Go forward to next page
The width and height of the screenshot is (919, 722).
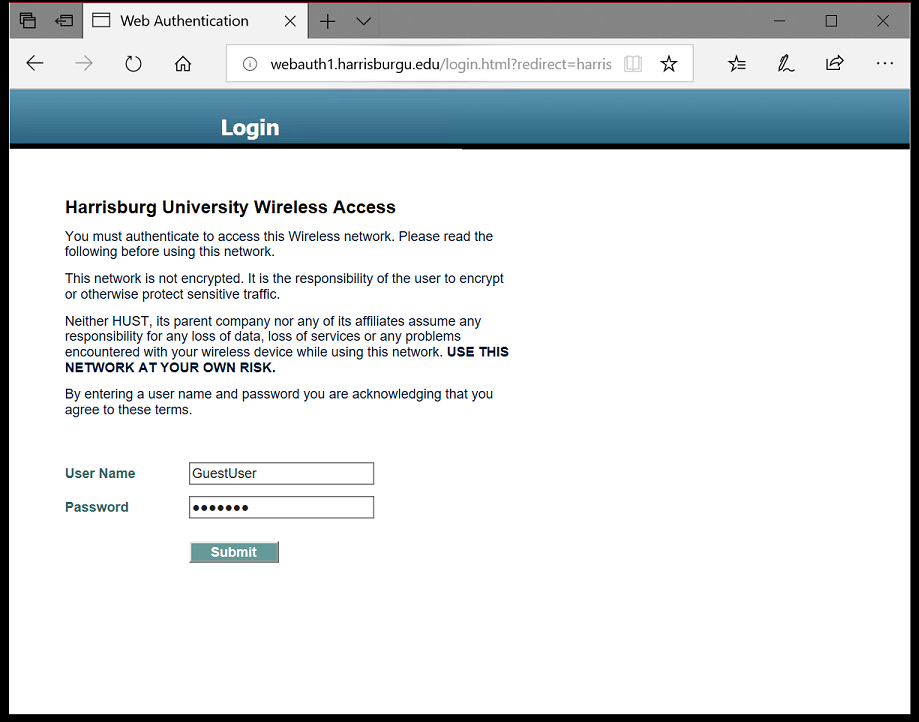84,63
